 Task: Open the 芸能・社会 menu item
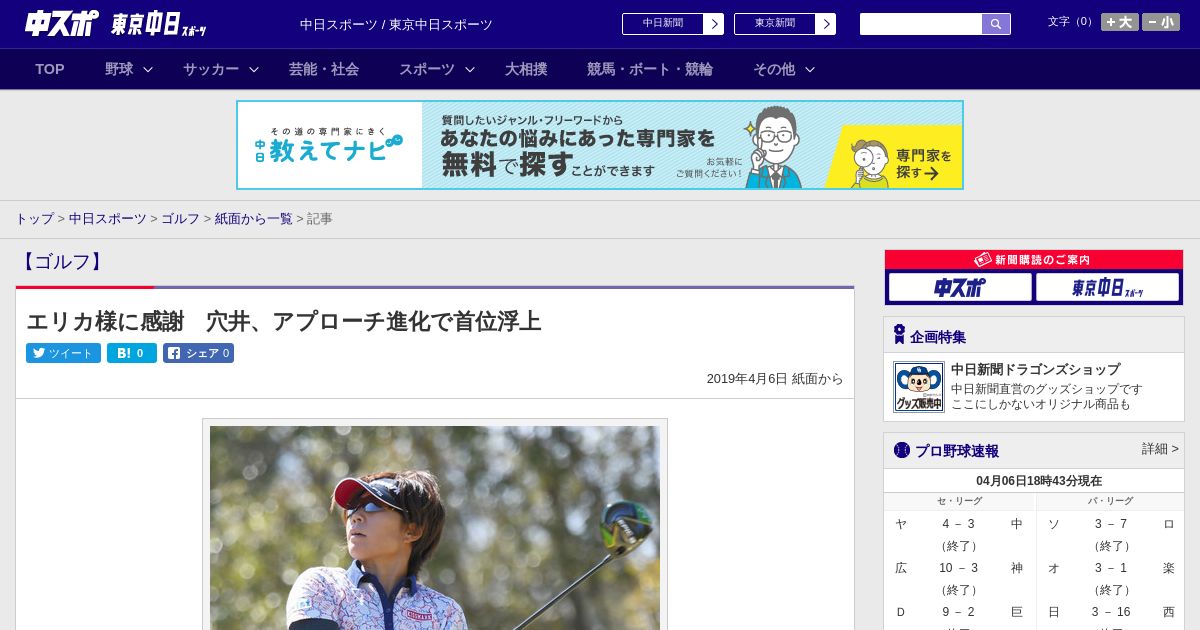[x=324, y=69]
